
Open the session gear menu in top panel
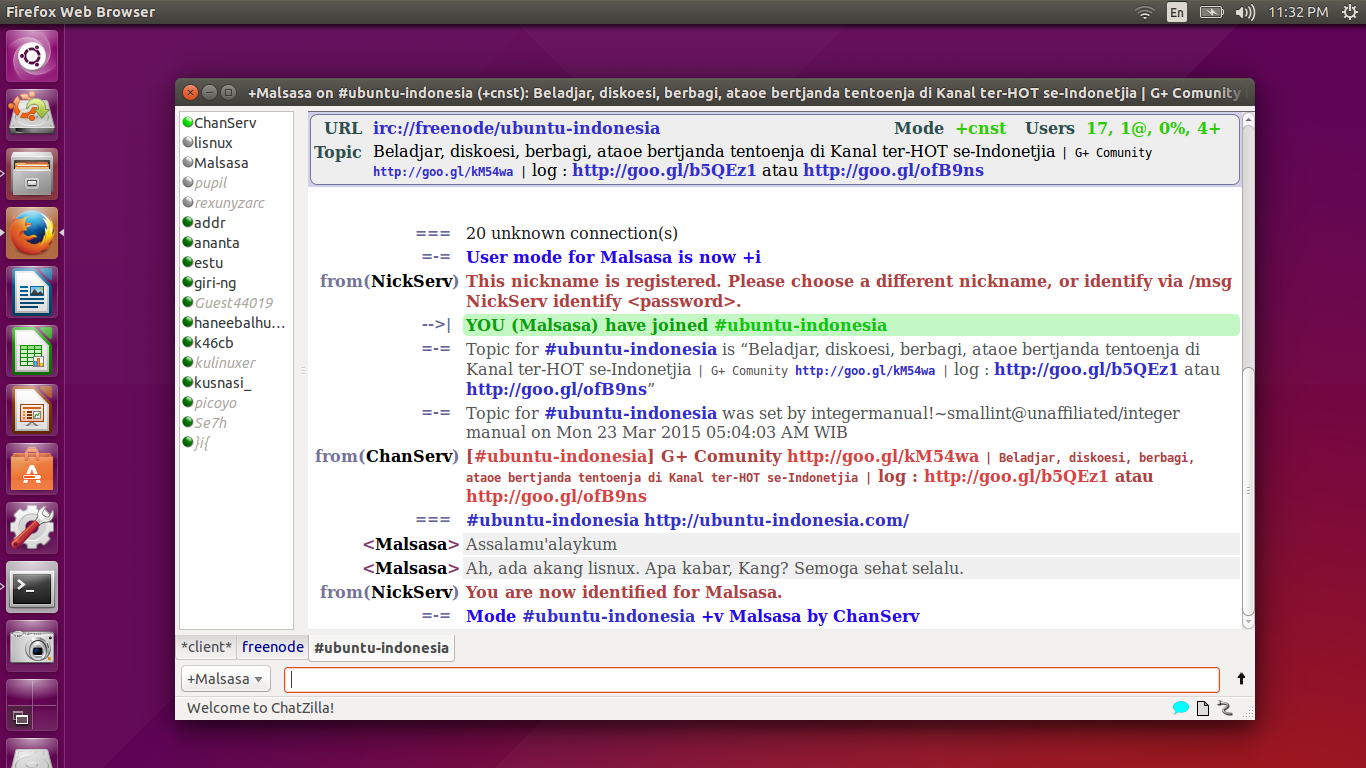(x=1350, y=12)
